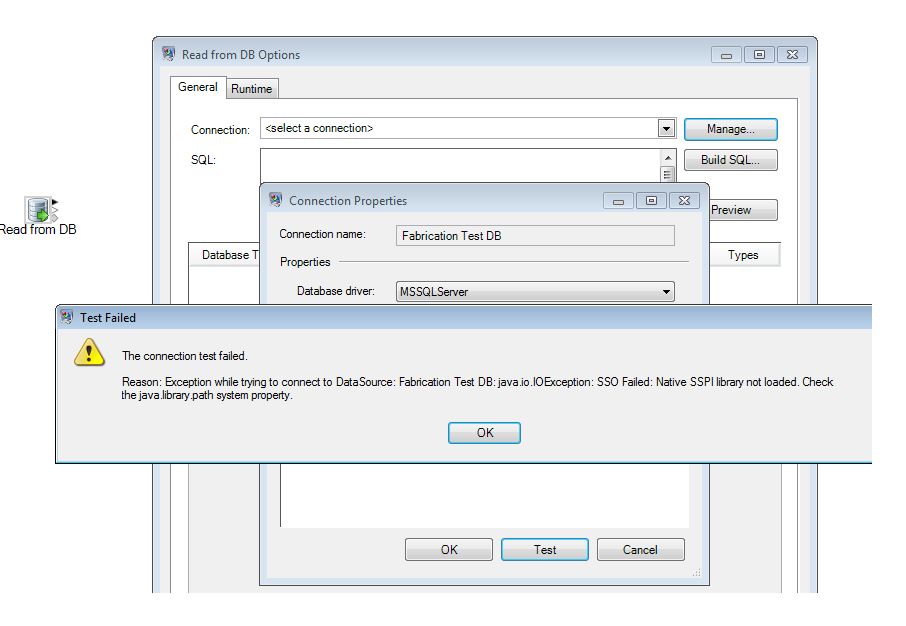Cancel the Connection Properties dialog

tap(640, 549)
